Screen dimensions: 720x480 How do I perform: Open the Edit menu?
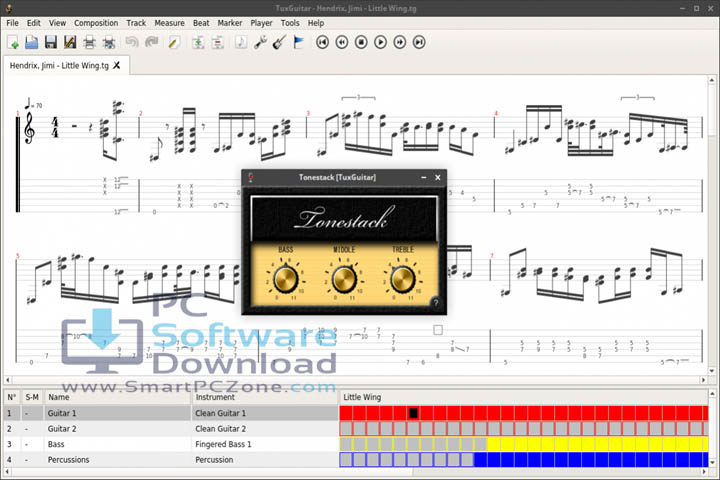click(34, 23)
